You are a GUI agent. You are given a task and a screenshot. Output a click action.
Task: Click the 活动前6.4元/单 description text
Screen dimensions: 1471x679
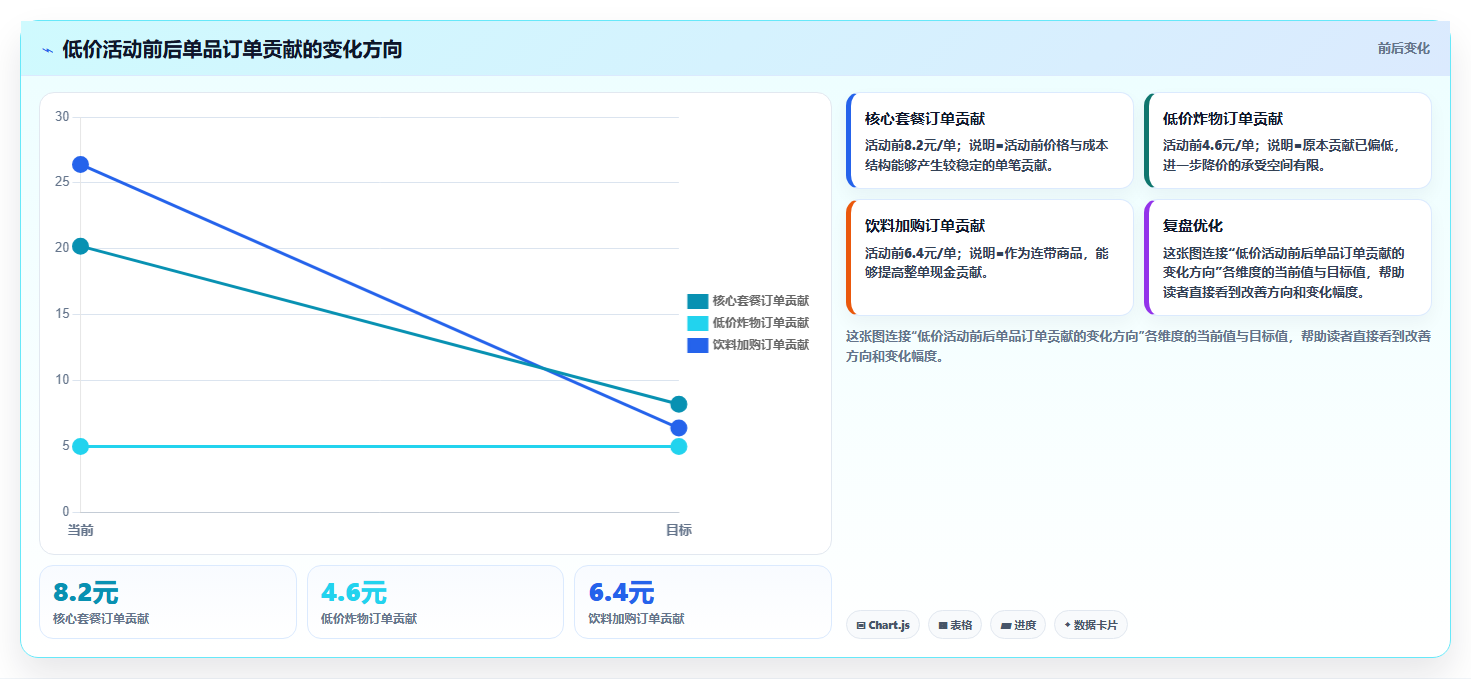(987, 262)
